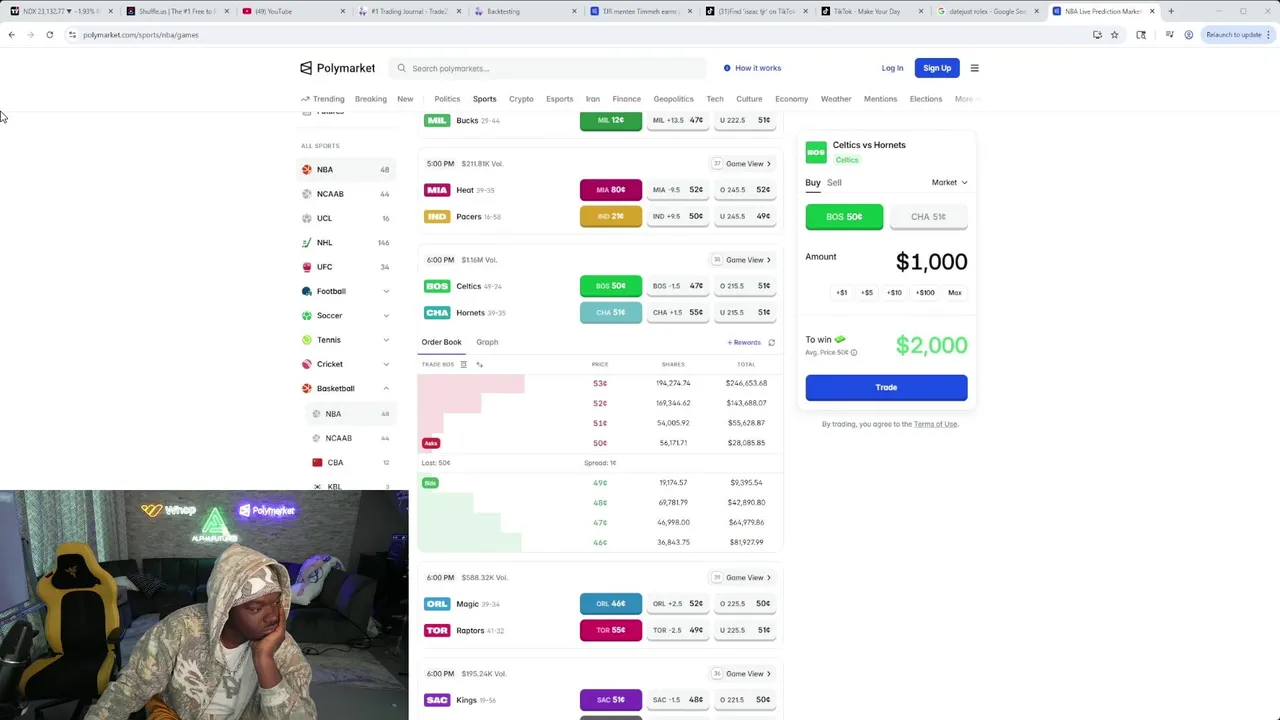
Task: Select Buy mode in trade panel
Action: pos(813,182)
